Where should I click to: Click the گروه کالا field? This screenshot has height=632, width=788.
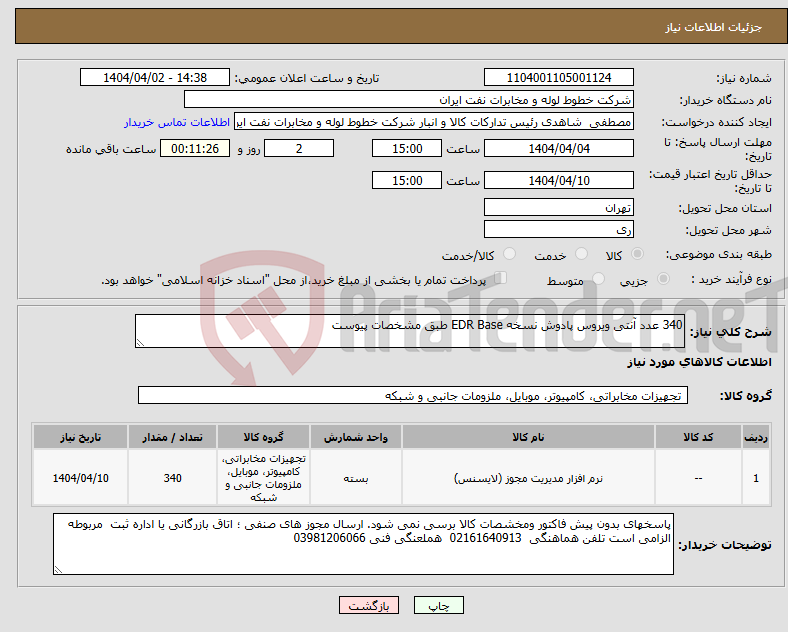coord(413,395)
